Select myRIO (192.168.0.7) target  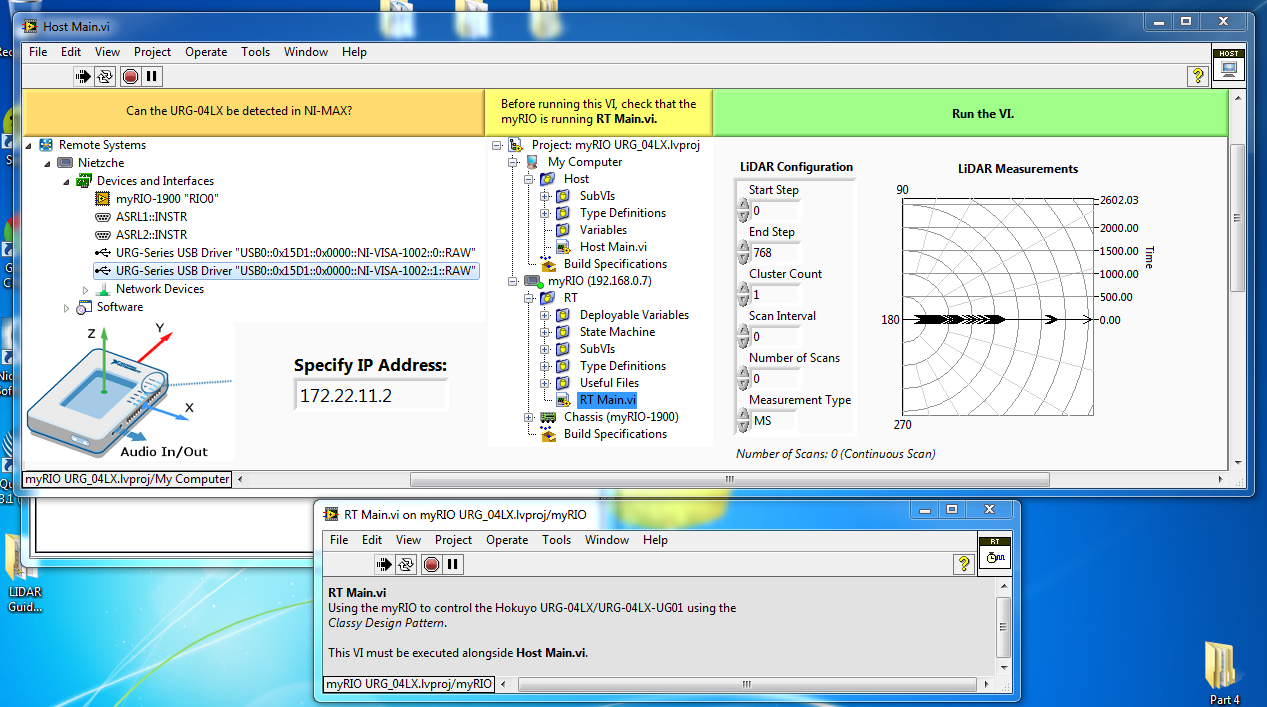coord(599,281)
